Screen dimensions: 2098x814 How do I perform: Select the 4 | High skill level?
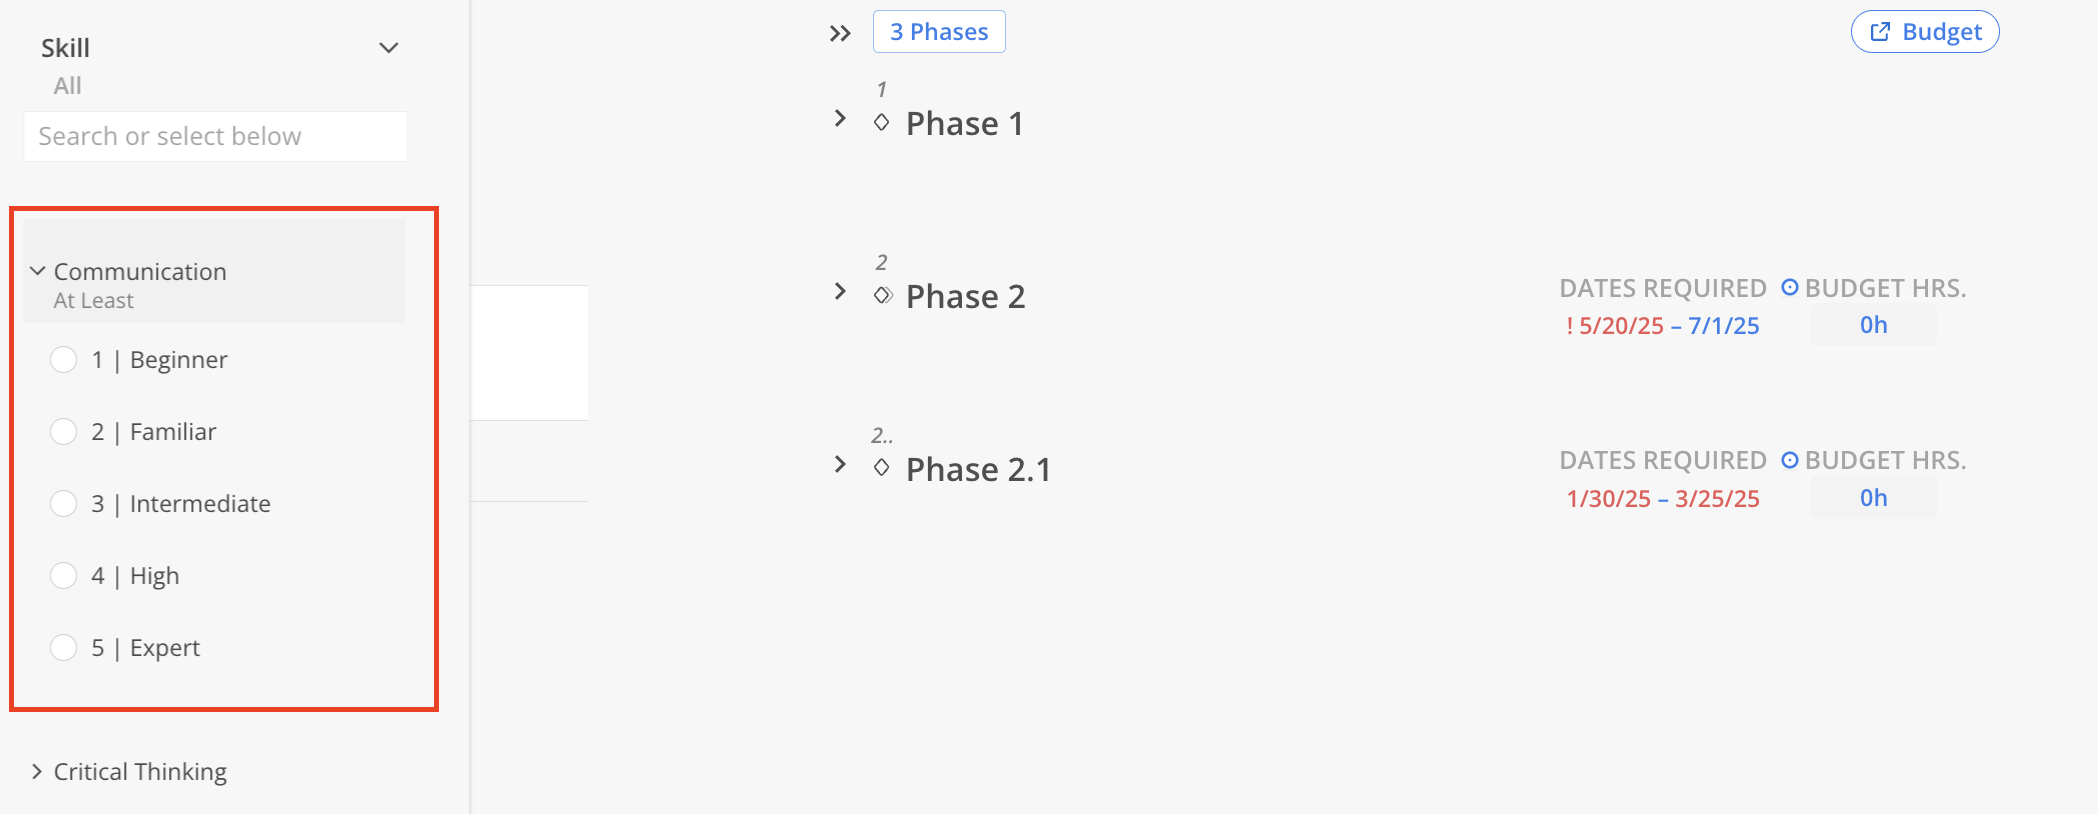coord(63,576)
